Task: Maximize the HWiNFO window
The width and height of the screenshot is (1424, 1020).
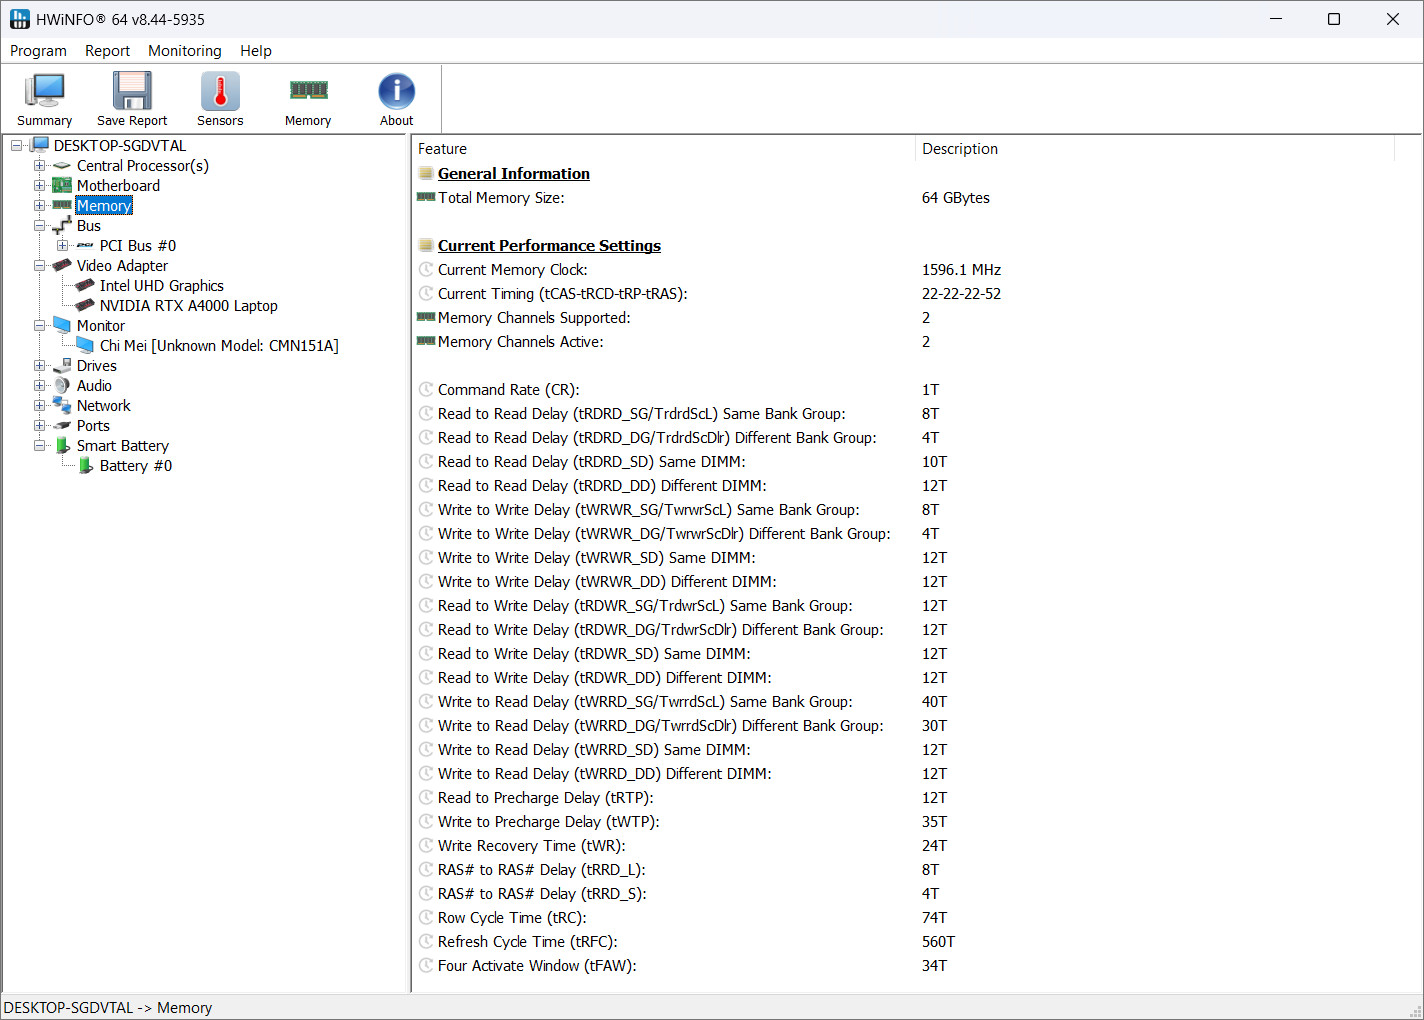Action: (1333, 19)
